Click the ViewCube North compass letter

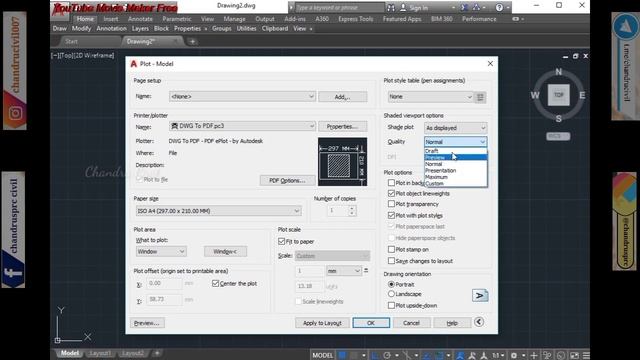[x=558, y=72]
